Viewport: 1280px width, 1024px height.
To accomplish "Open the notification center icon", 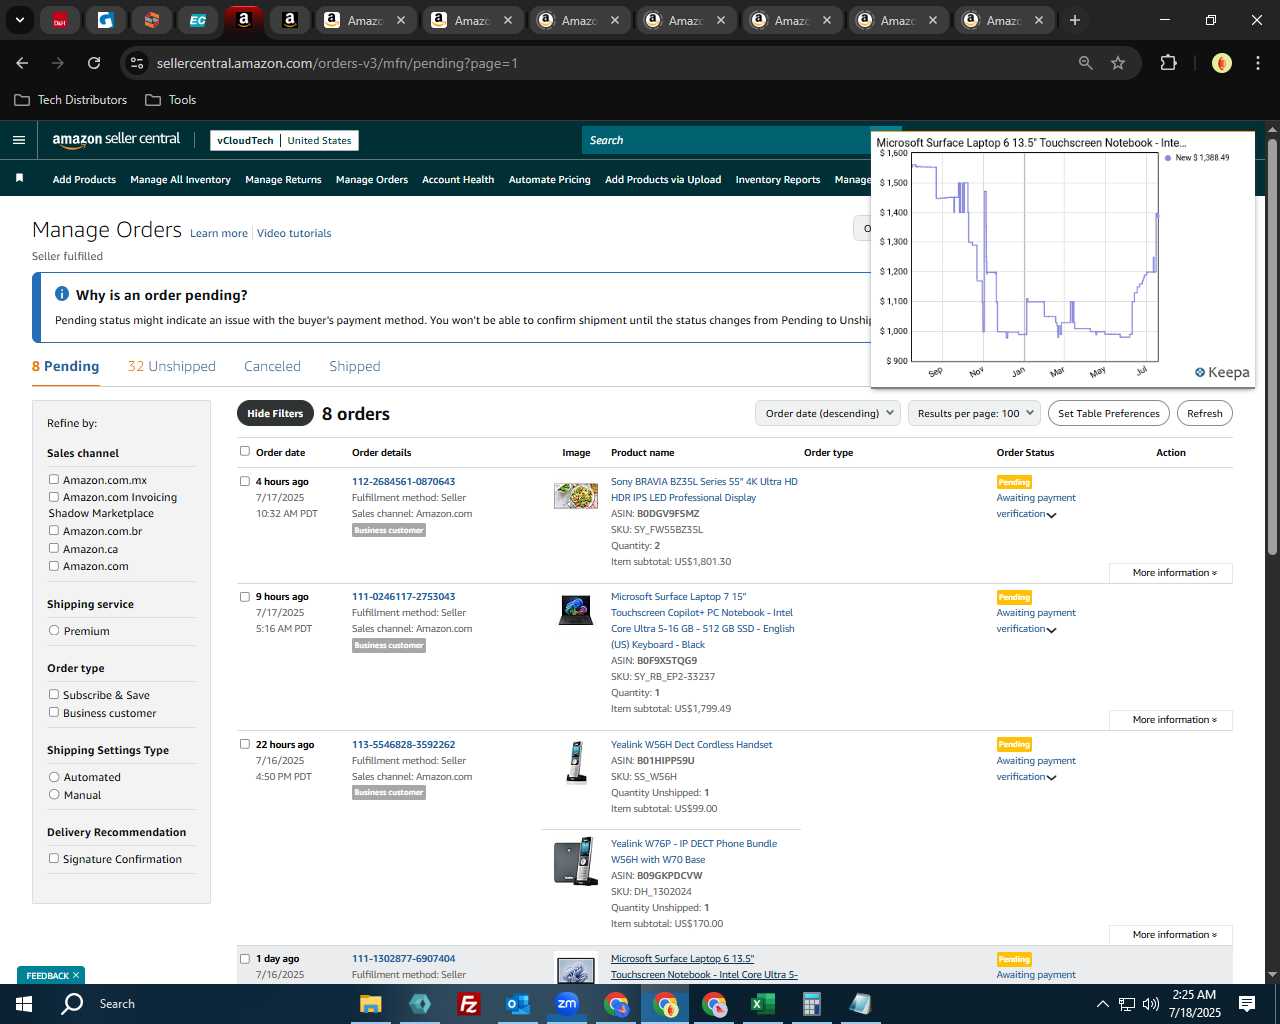I will [x=1247, y=1003].
